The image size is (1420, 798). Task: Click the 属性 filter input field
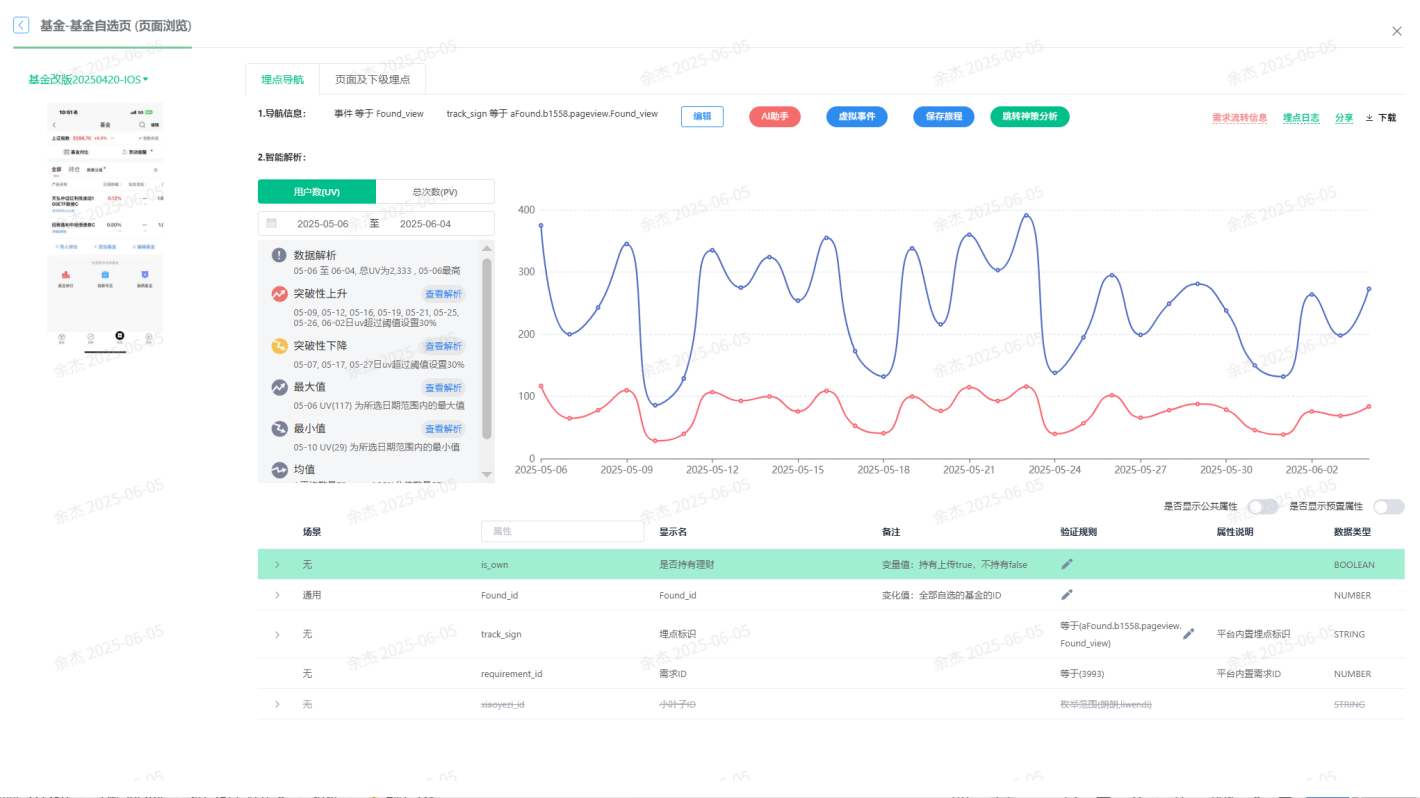562,532
